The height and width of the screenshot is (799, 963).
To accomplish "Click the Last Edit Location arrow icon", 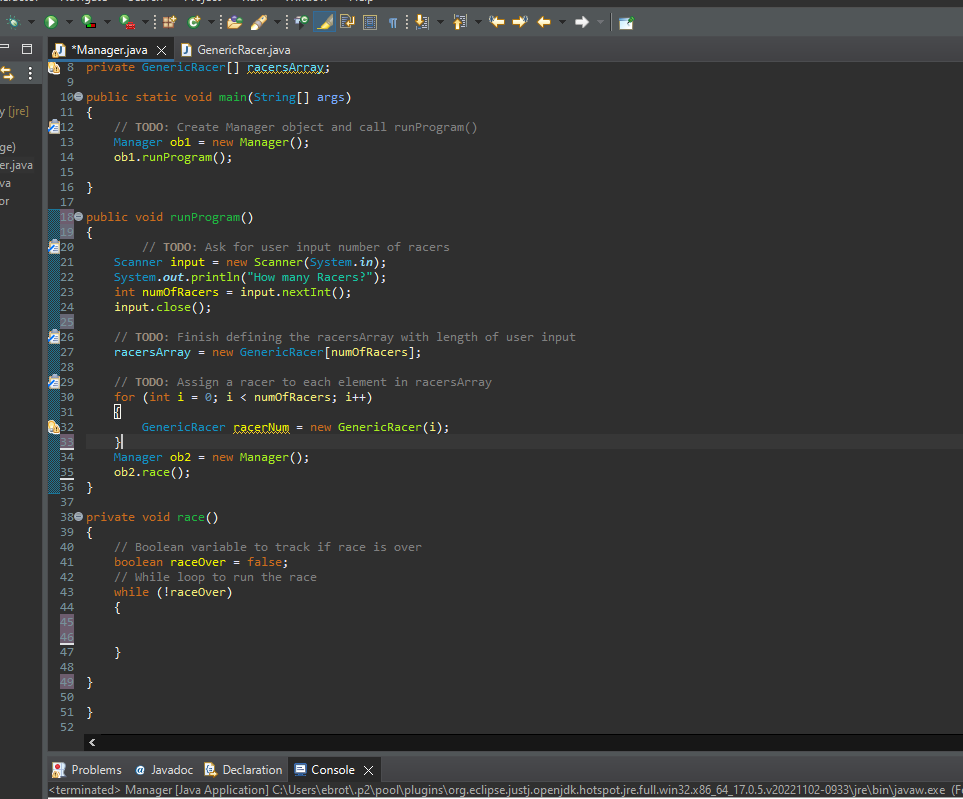I will [x=497, y=22].
